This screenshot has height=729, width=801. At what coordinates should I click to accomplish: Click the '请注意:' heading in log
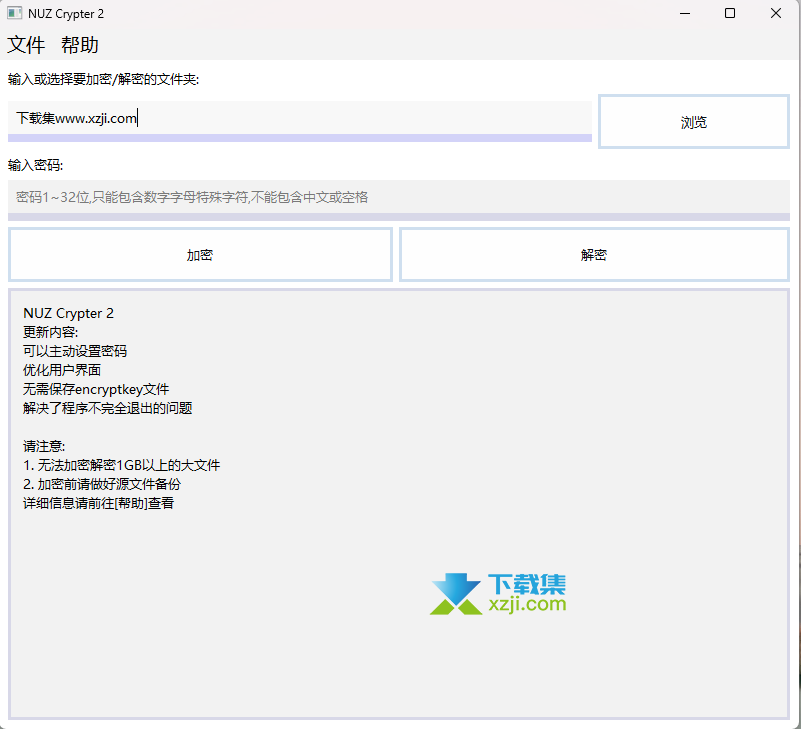point(44,446)
